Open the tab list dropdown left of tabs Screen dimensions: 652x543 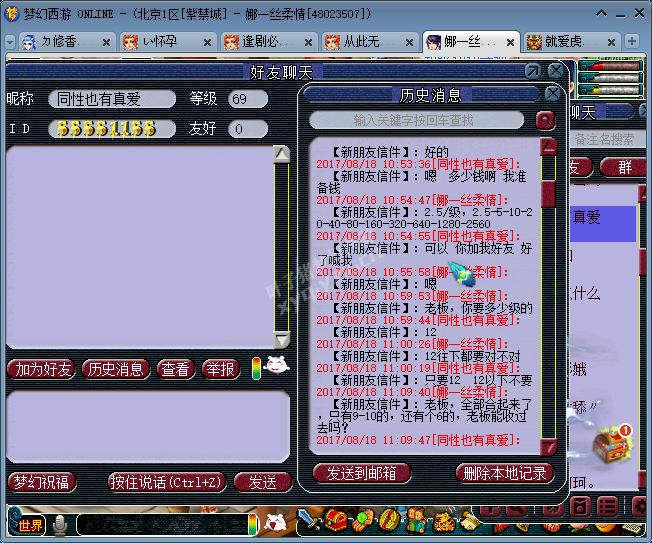[10, 42]
